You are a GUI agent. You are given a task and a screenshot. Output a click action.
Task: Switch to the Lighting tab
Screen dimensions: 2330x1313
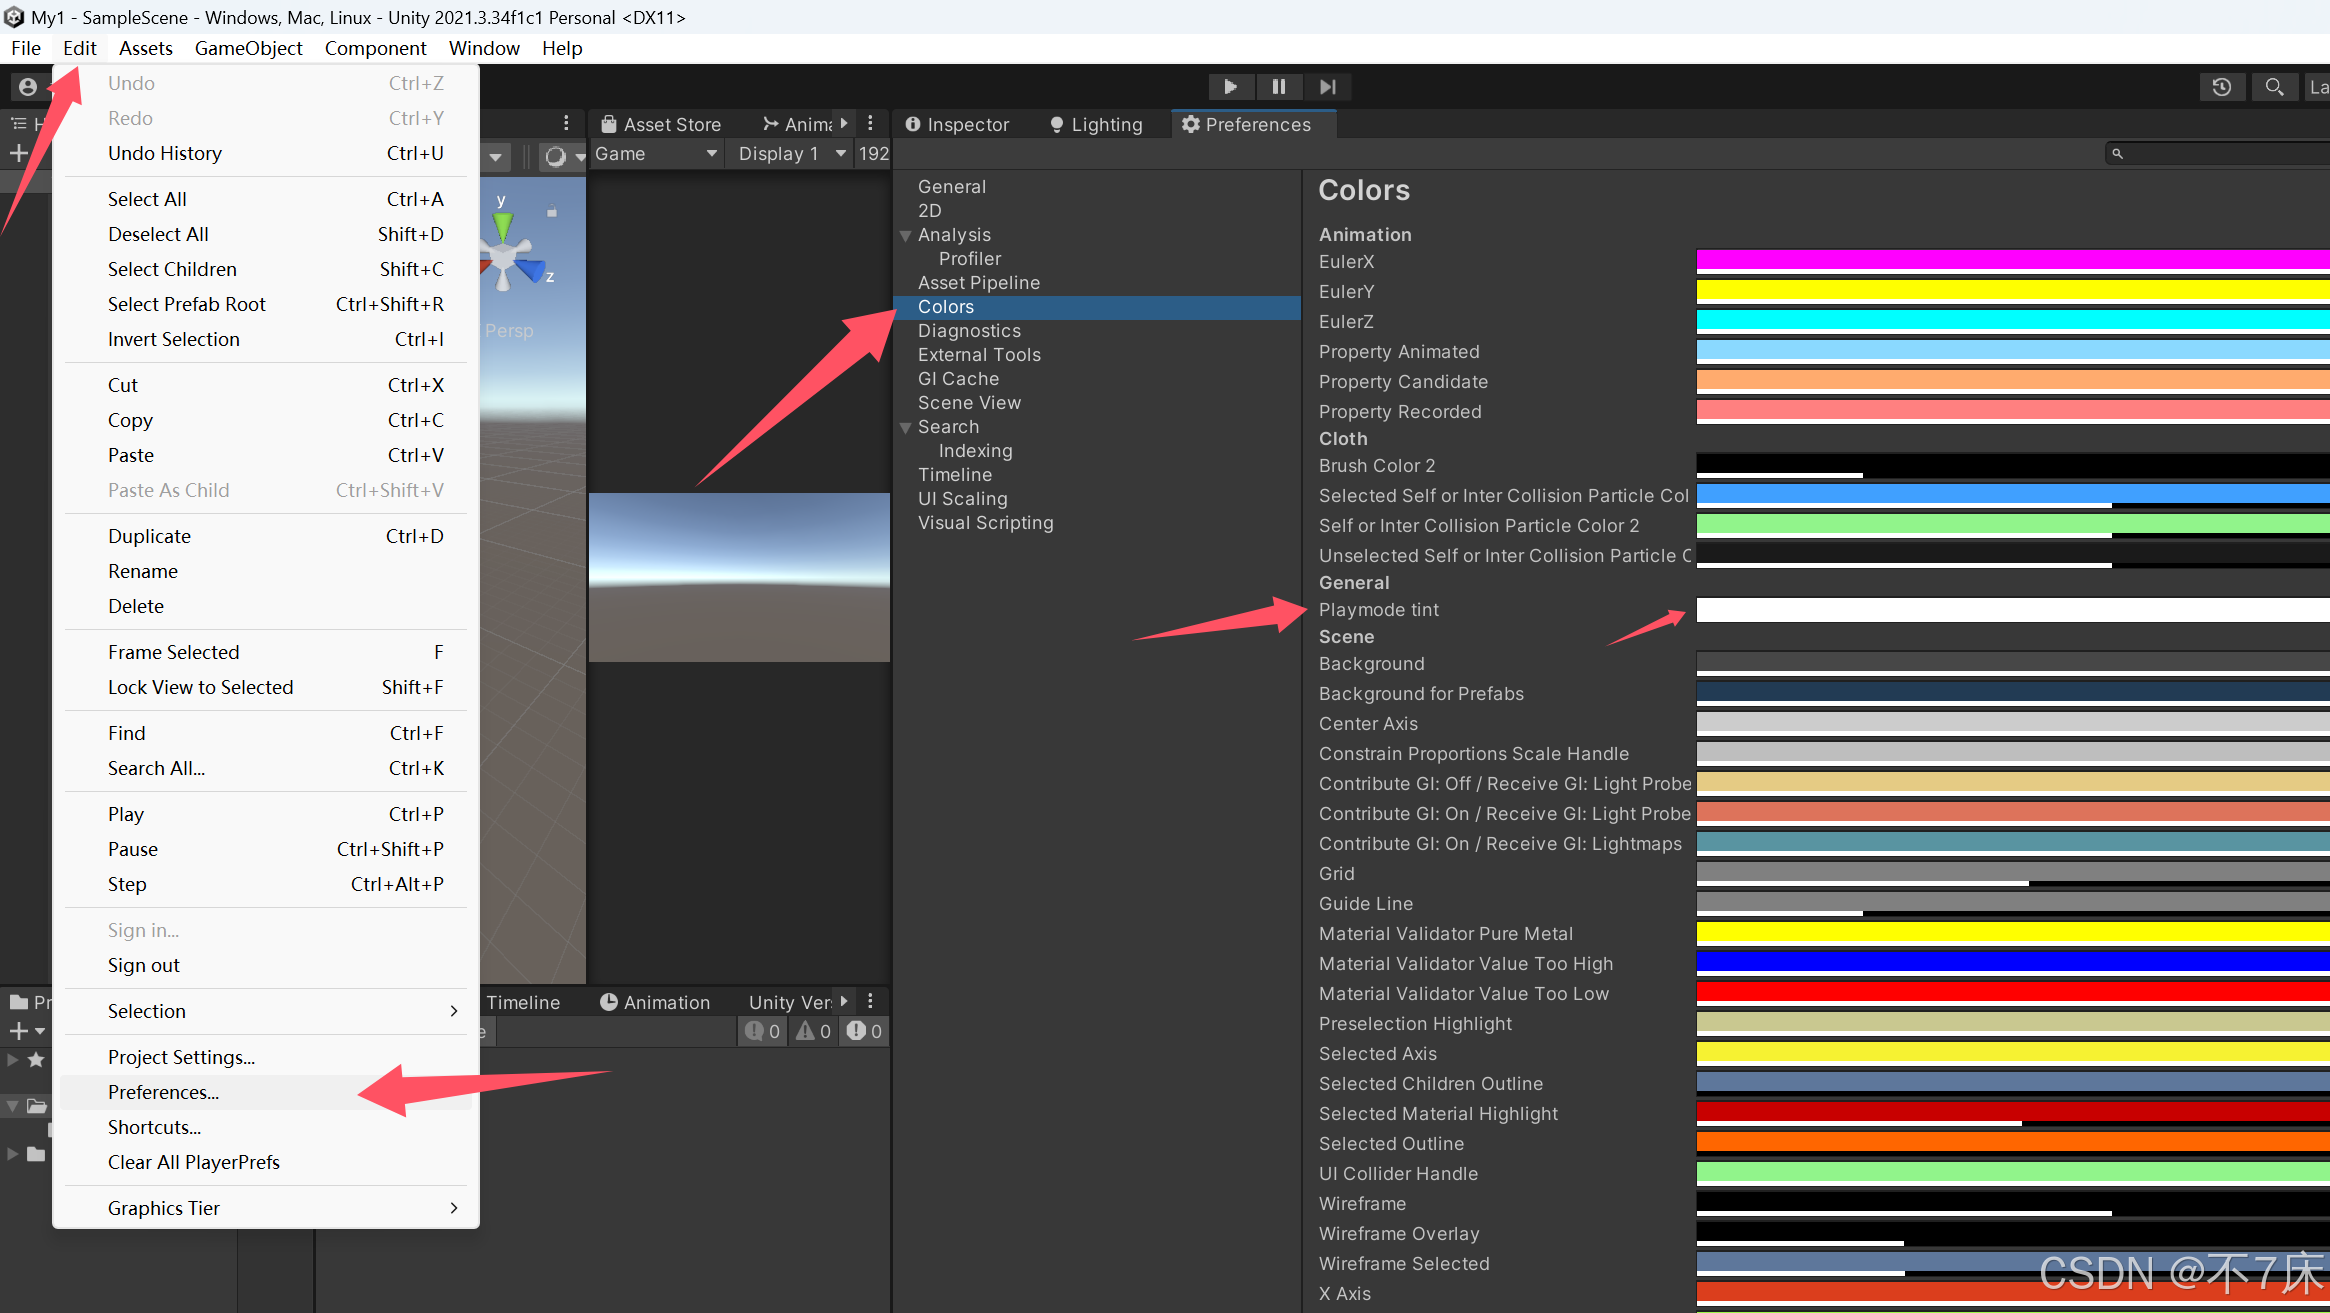pyautogui.click(x=1096, y=124)
